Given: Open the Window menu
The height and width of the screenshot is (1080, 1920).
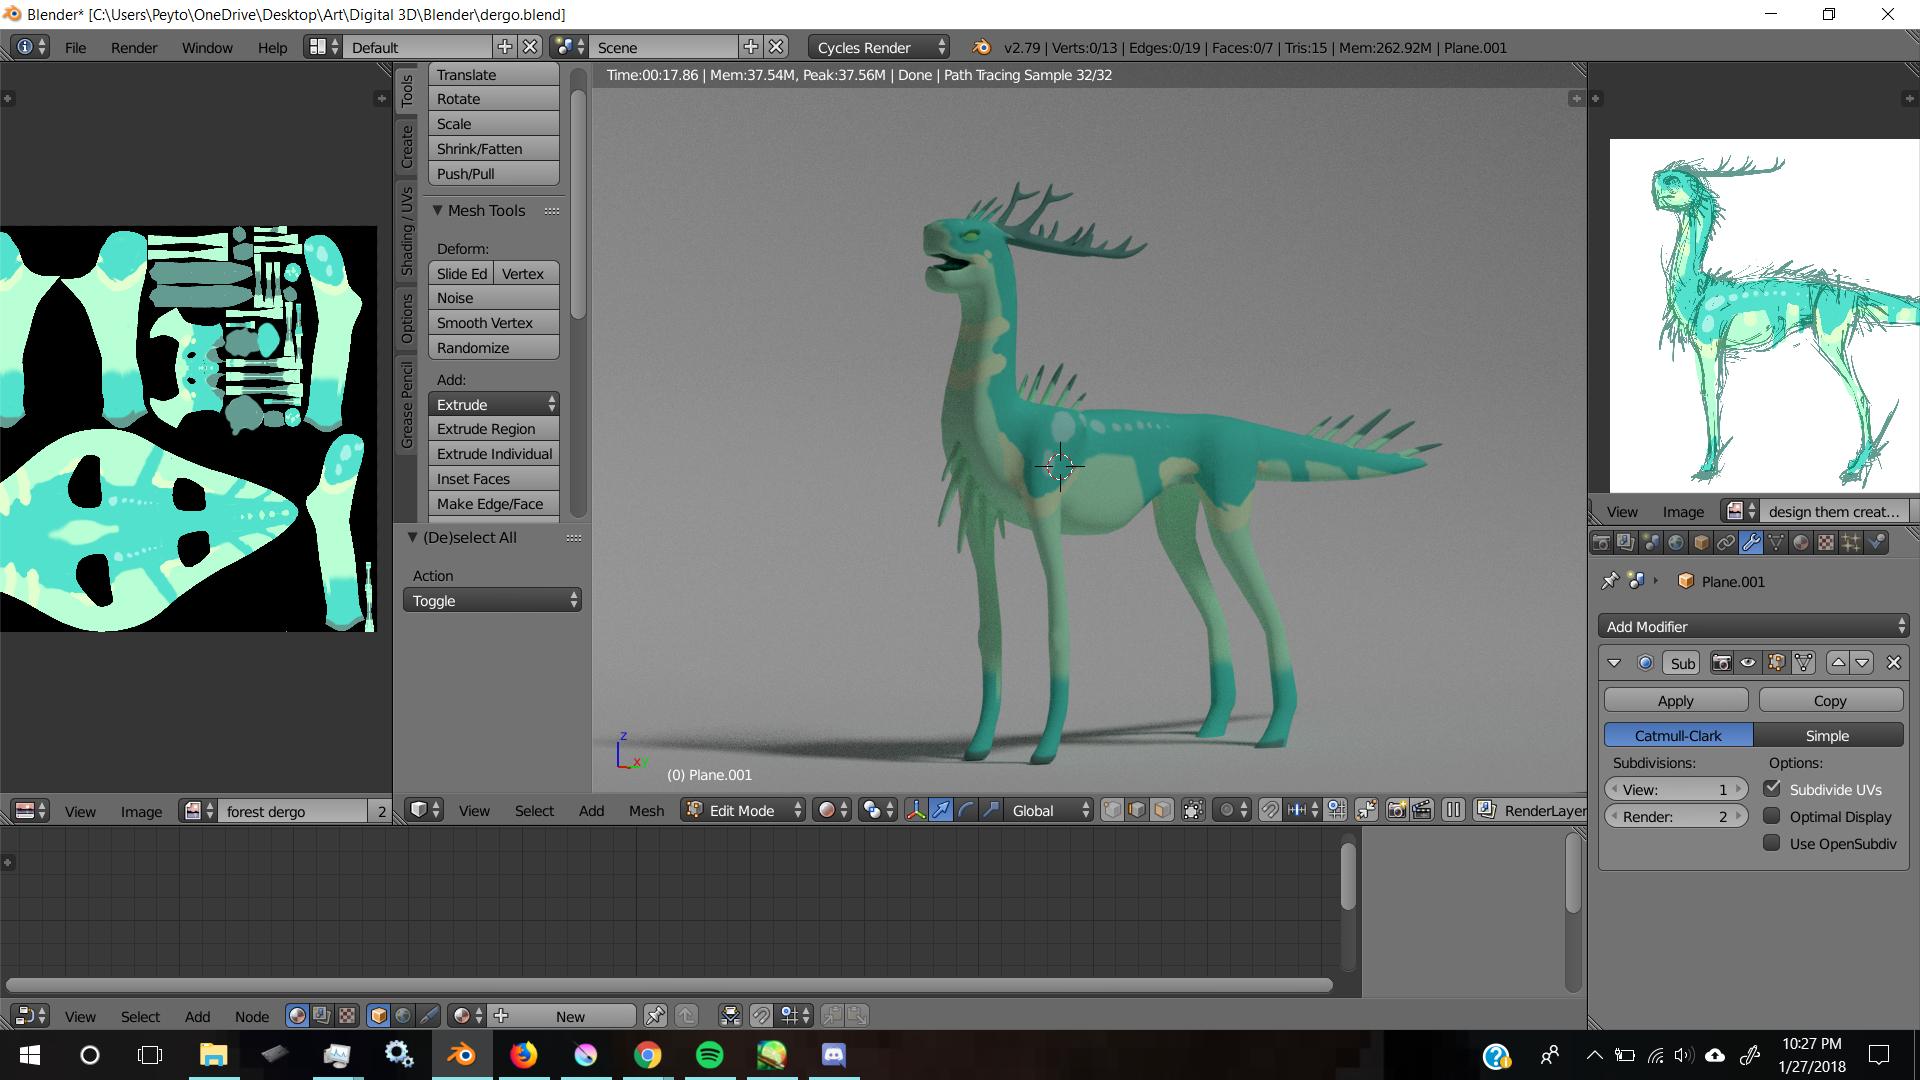Looking at the screenshot, I should click(207, 47).
